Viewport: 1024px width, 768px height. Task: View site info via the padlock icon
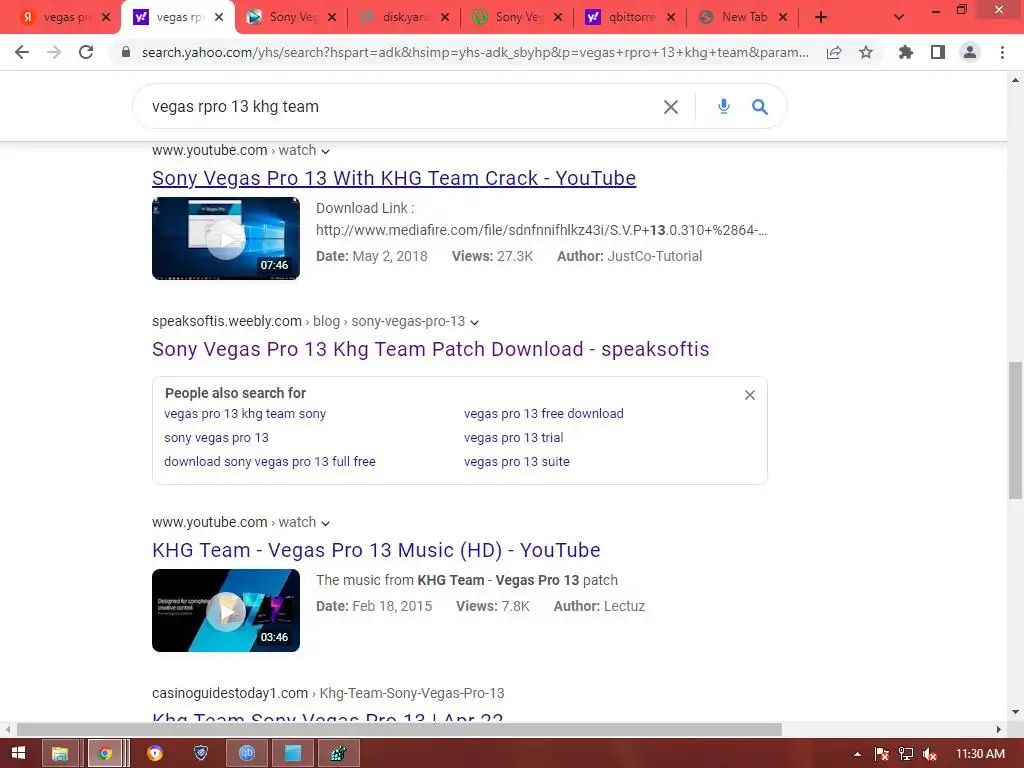tap(126, 52)
